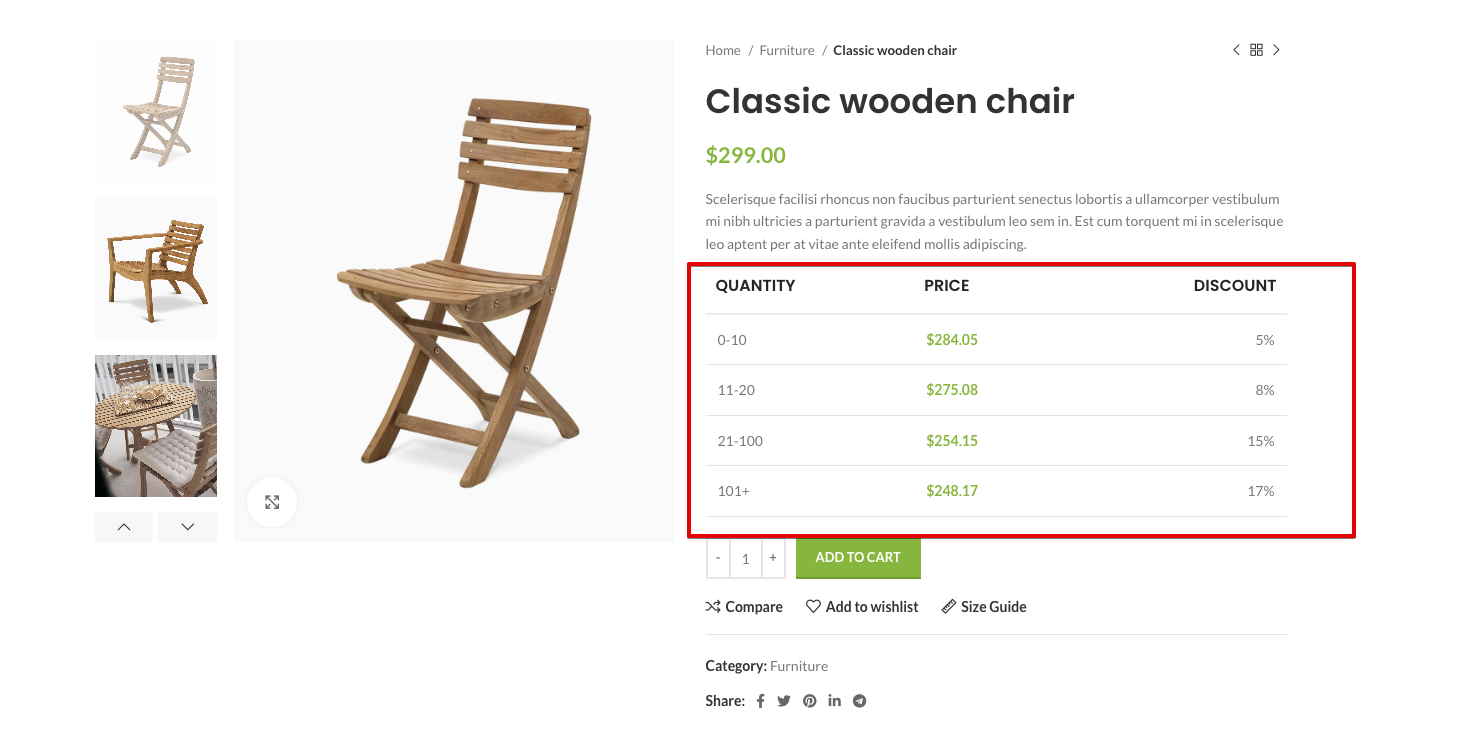The height and width of the screenshot is (736, 1472).
Task: Decrease quantity with minus button
Action: click(x=718, y=558)
